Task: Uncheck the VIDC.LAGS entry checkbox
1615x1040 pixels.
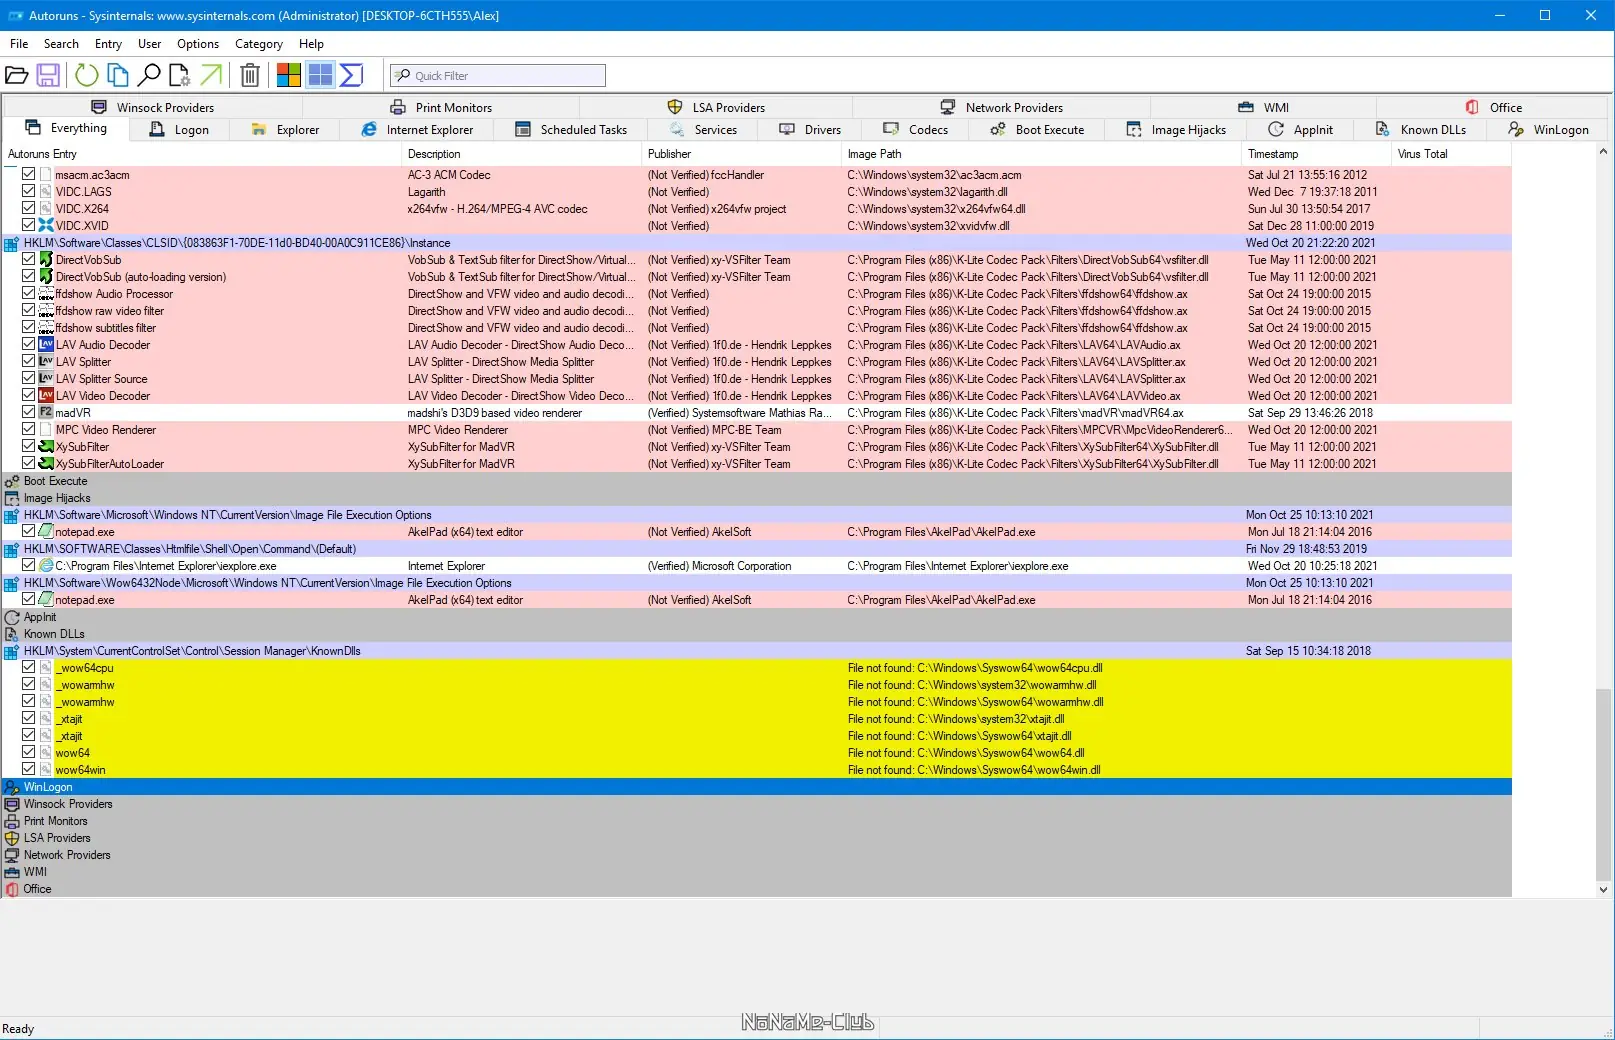Action: (x=29, y=191)
